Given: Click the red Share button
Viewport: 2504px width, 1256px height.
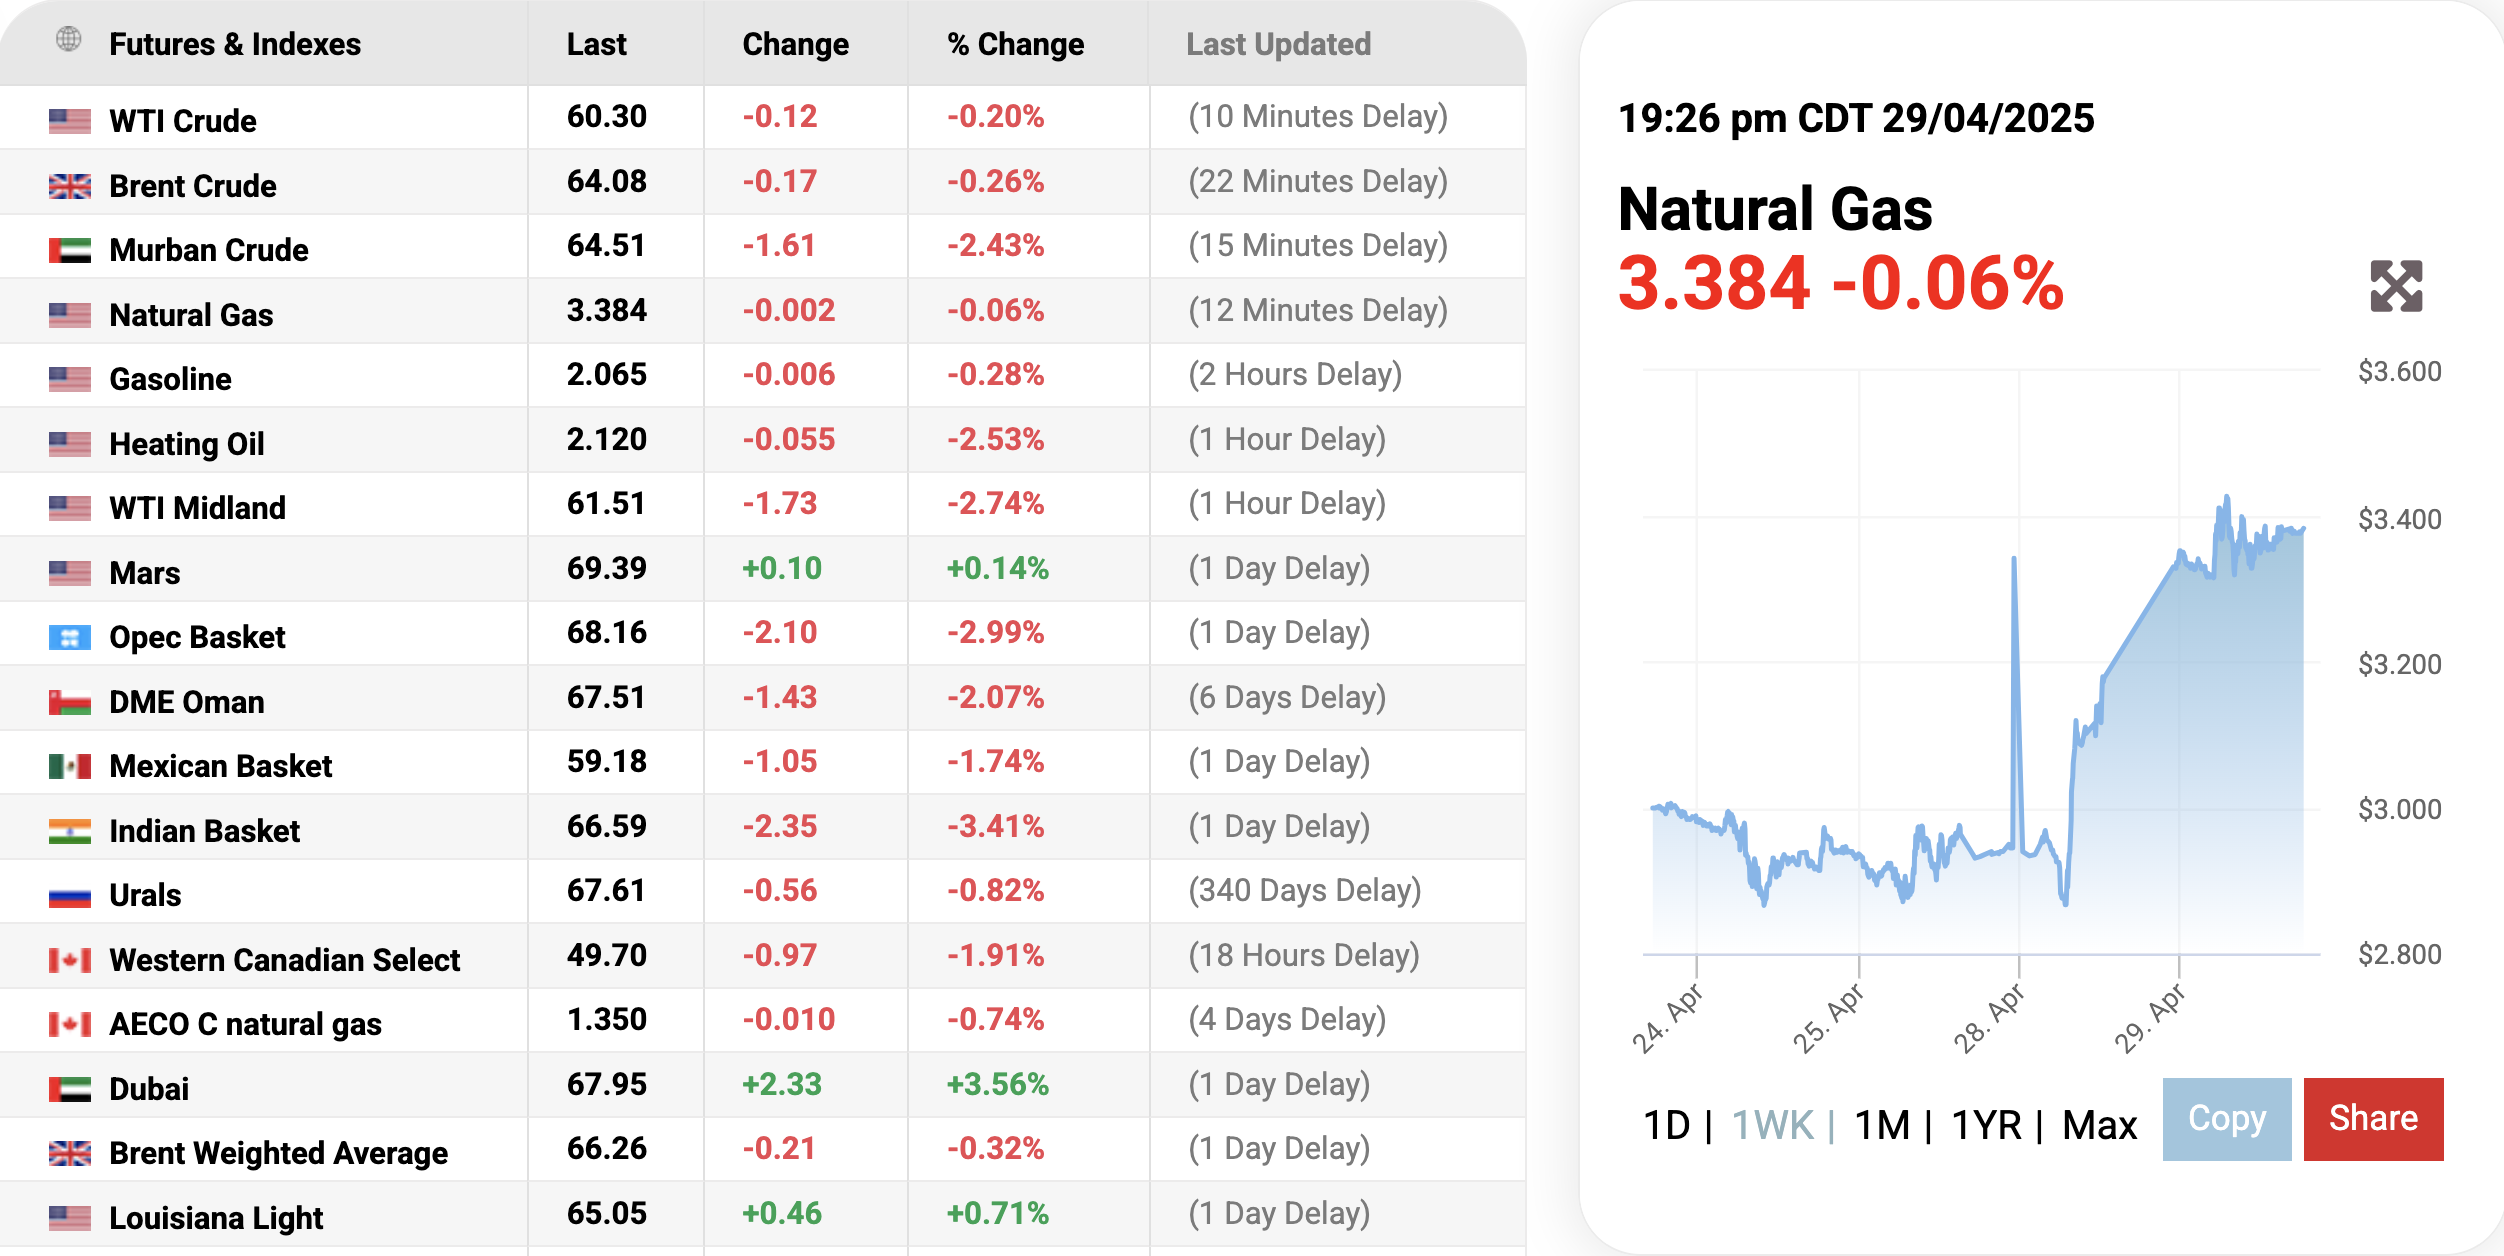Looking at the screenshot, I should 2373,1119.
